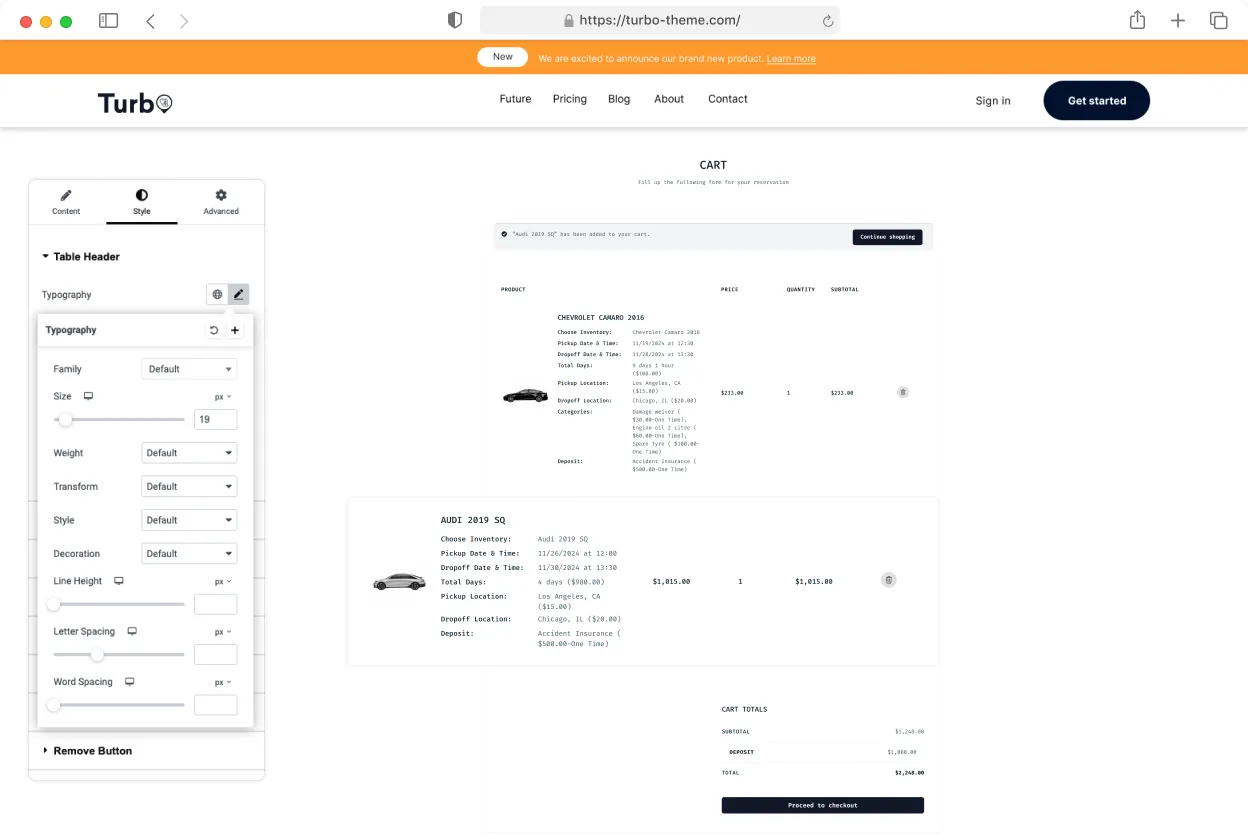Click the Line Height responsive device icon

[x=119, y=581]
